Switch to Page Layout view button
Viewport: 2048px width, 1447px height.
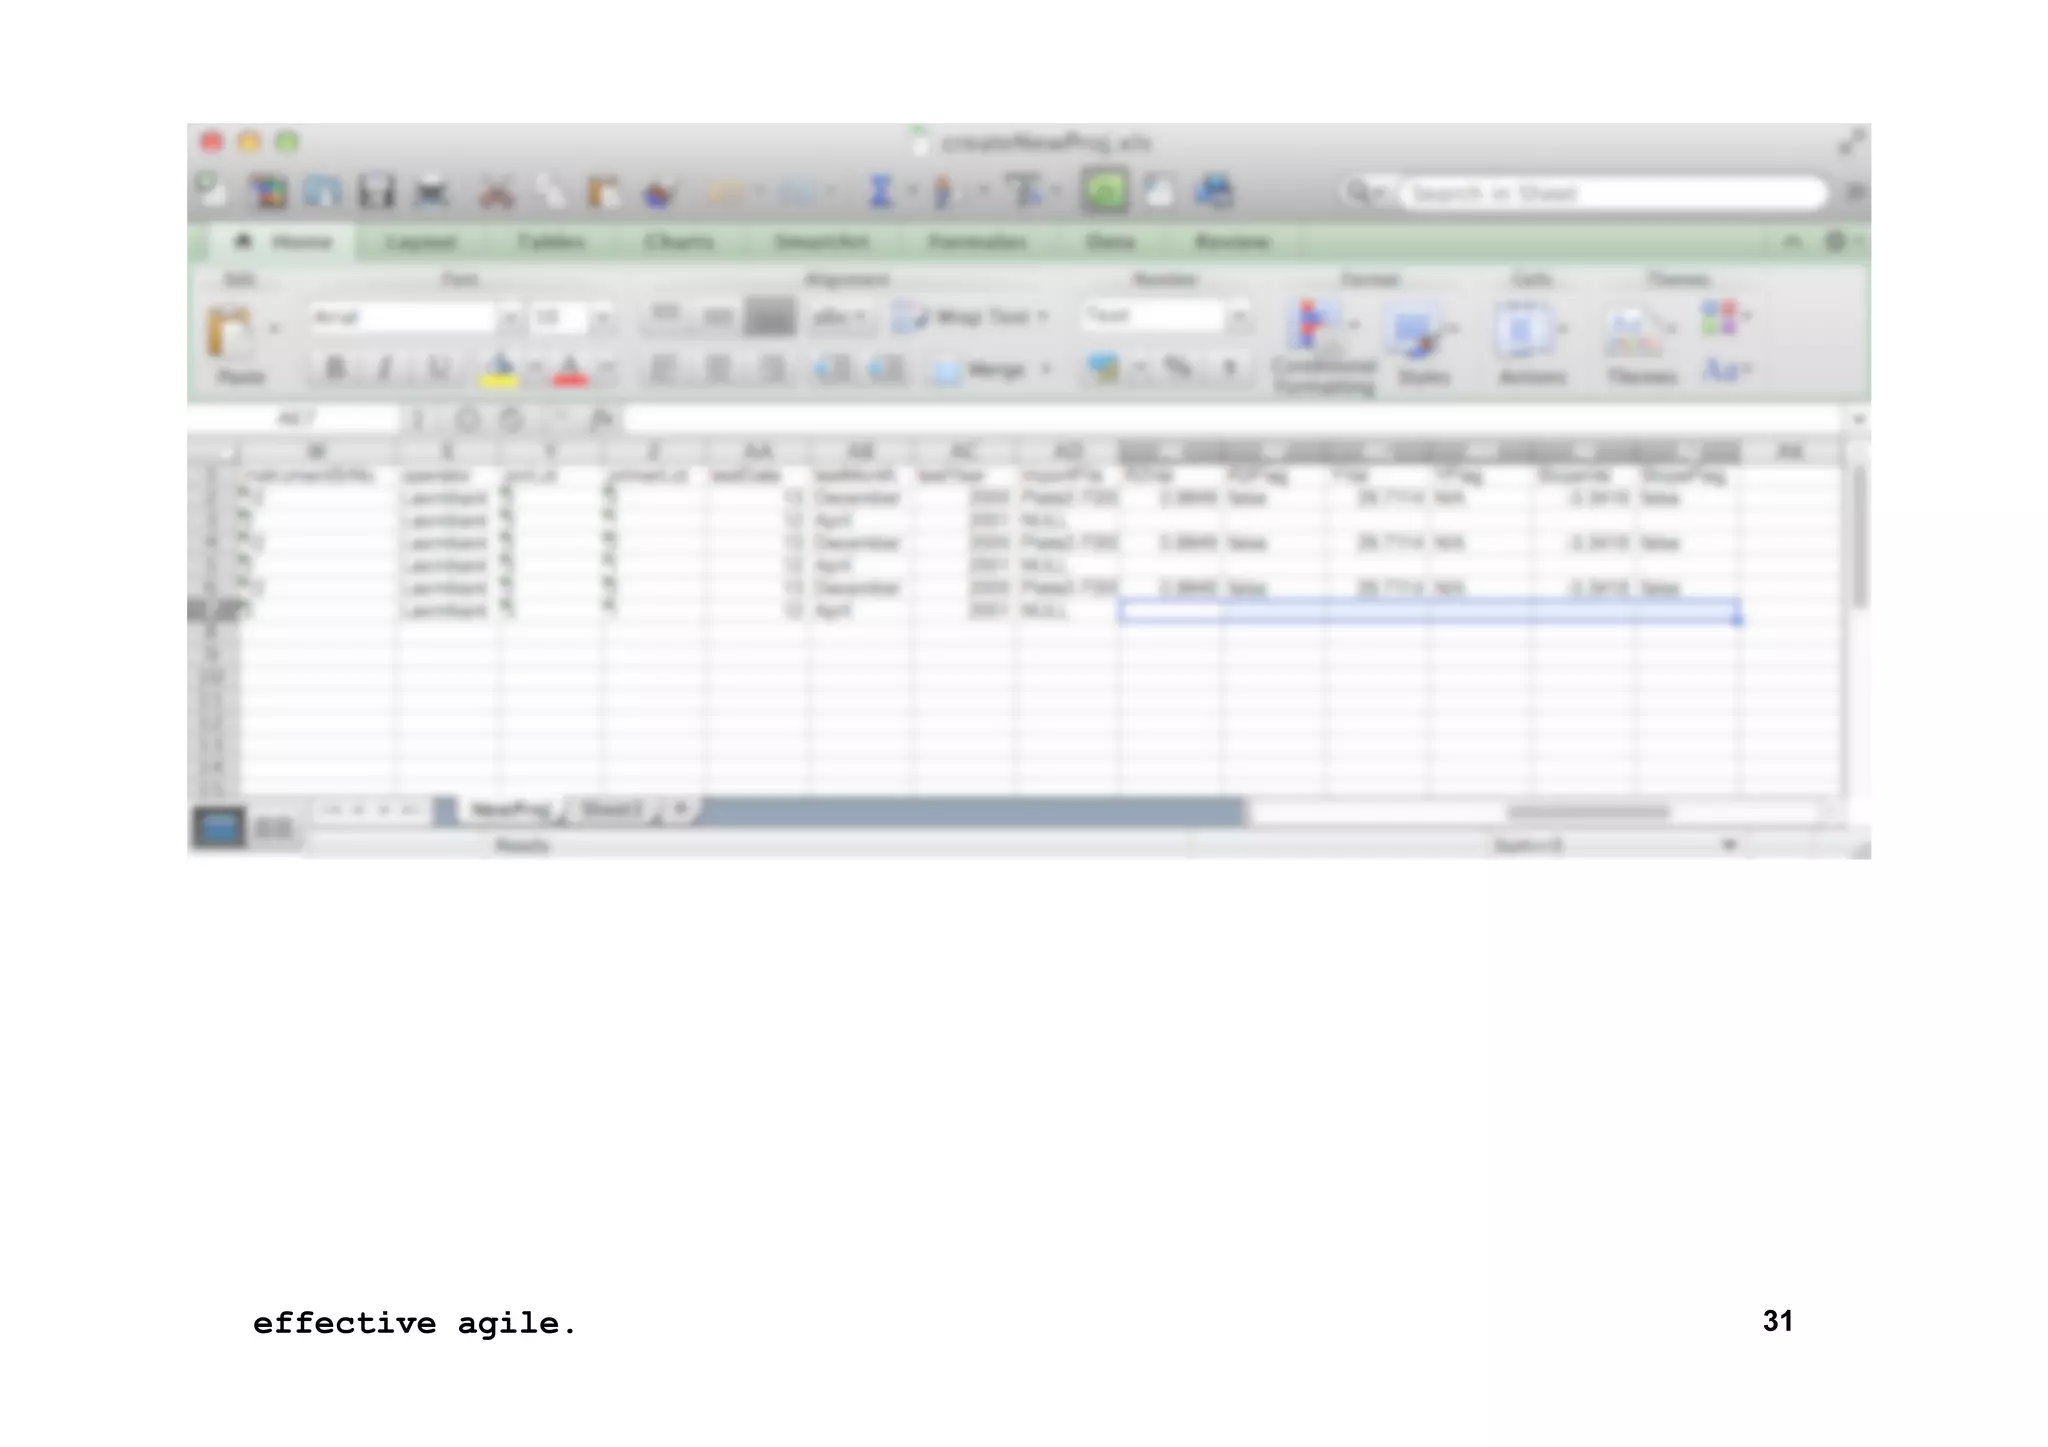(273, 828)
